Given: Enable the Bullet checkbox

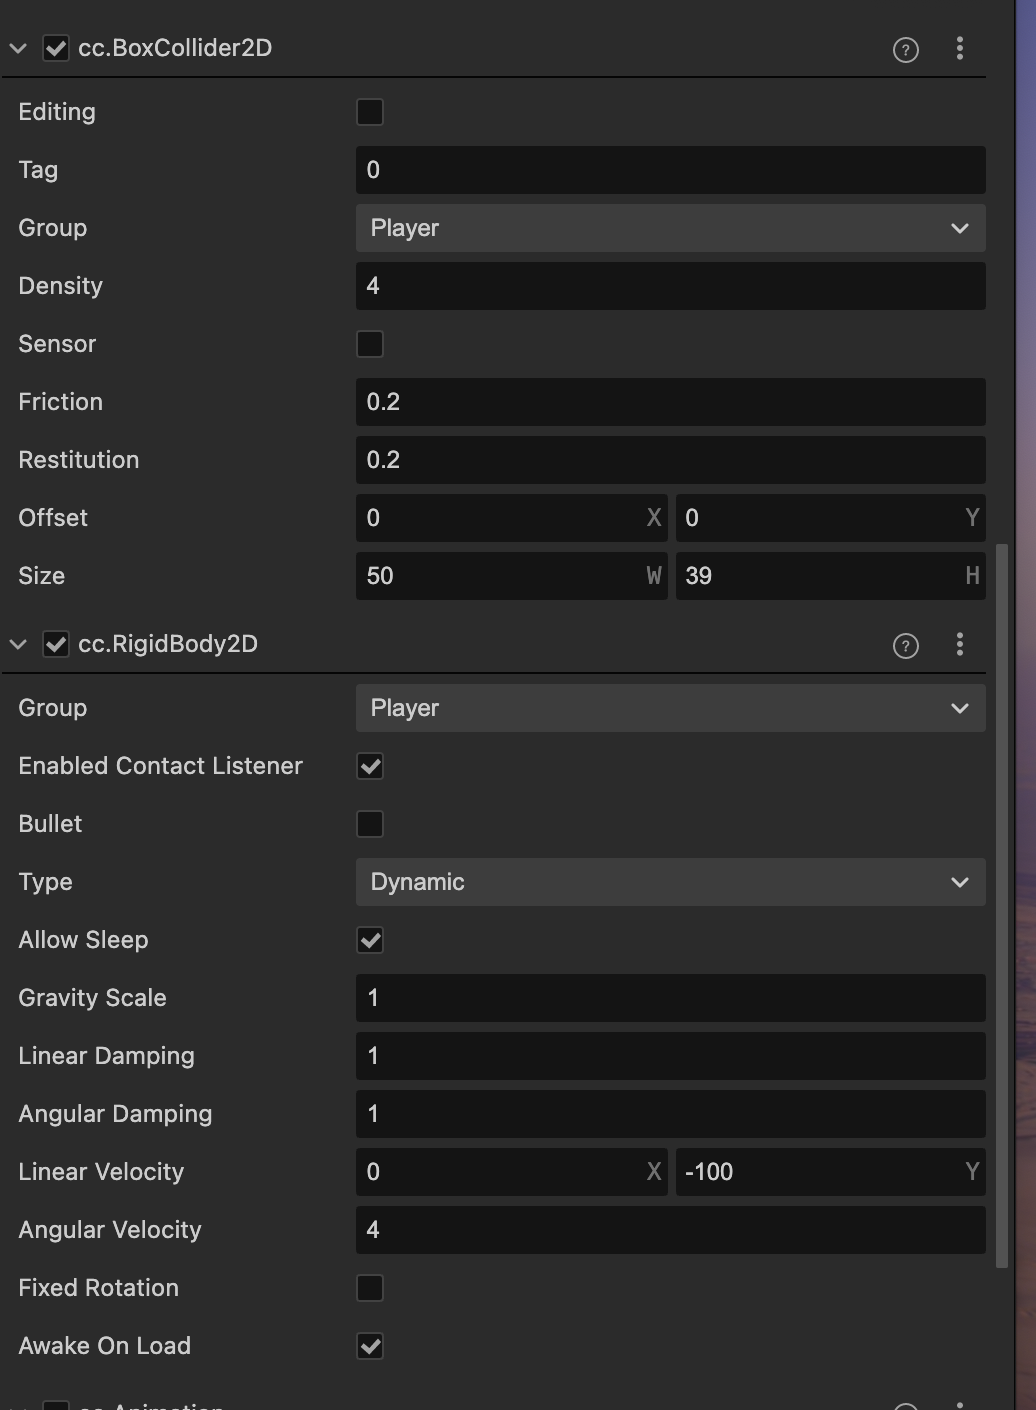Looking at the screenshot, I should point(370,824).
